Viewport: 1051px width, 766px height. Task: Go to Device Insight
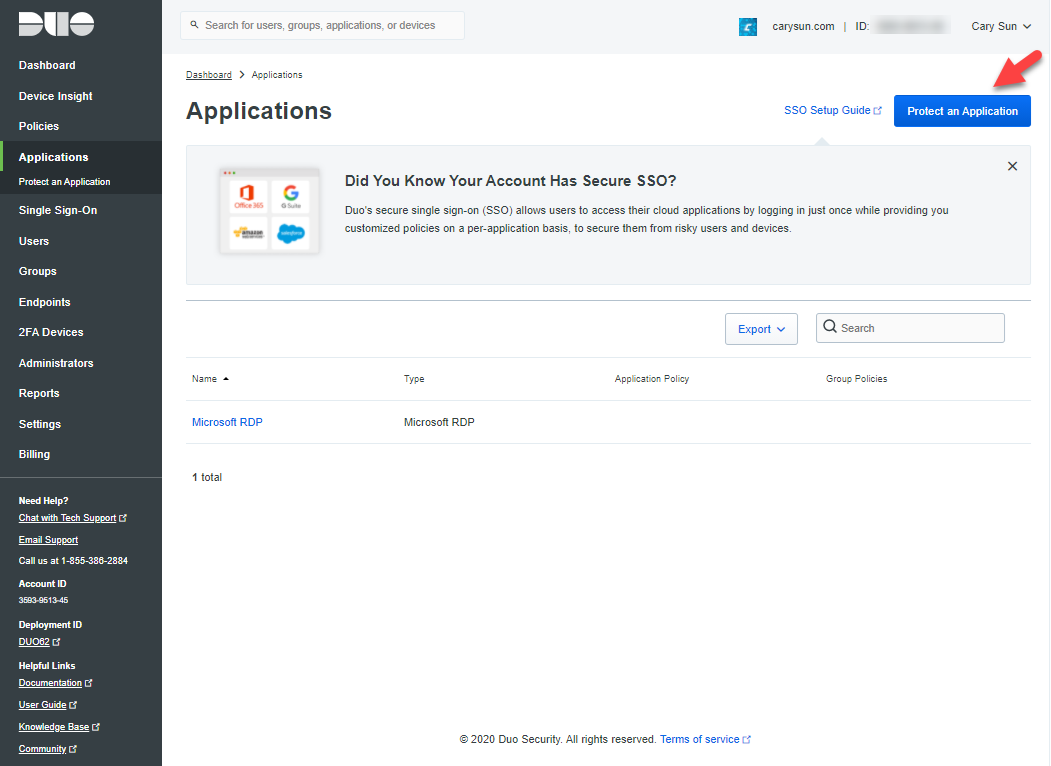56,96
